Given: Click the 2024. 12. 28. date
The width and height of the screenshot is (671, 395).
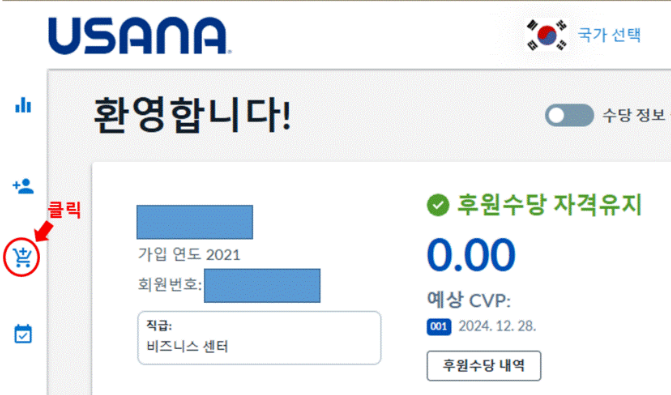Looking at the screenshot, I should pos(497,327).
